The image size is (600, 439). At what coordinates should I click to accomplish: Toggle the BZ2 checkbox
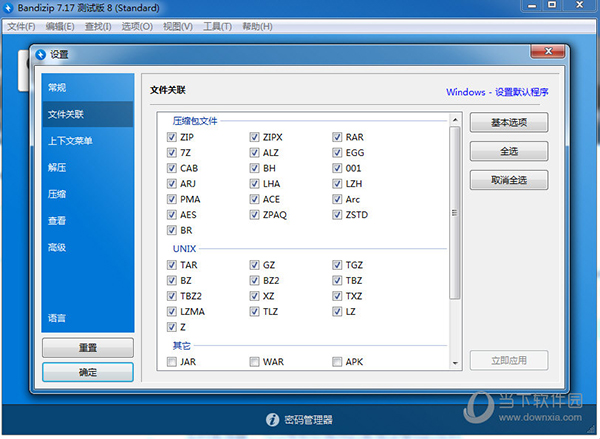[x=254, y=281]
